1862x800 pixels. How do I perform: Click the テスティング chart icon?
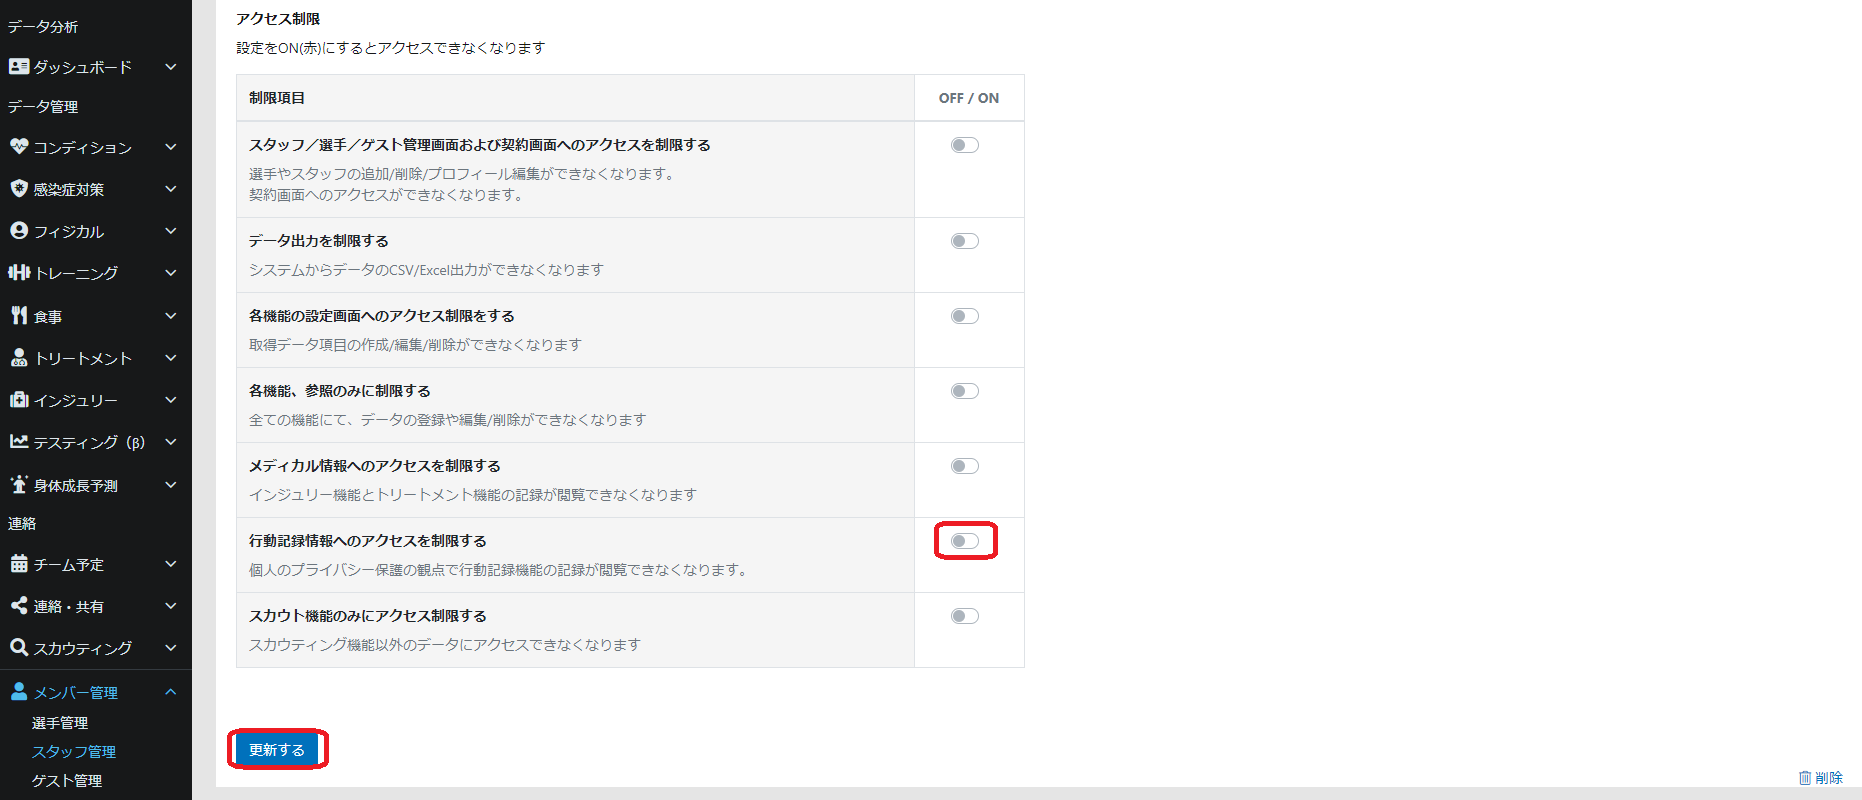(x=19, y=441)
